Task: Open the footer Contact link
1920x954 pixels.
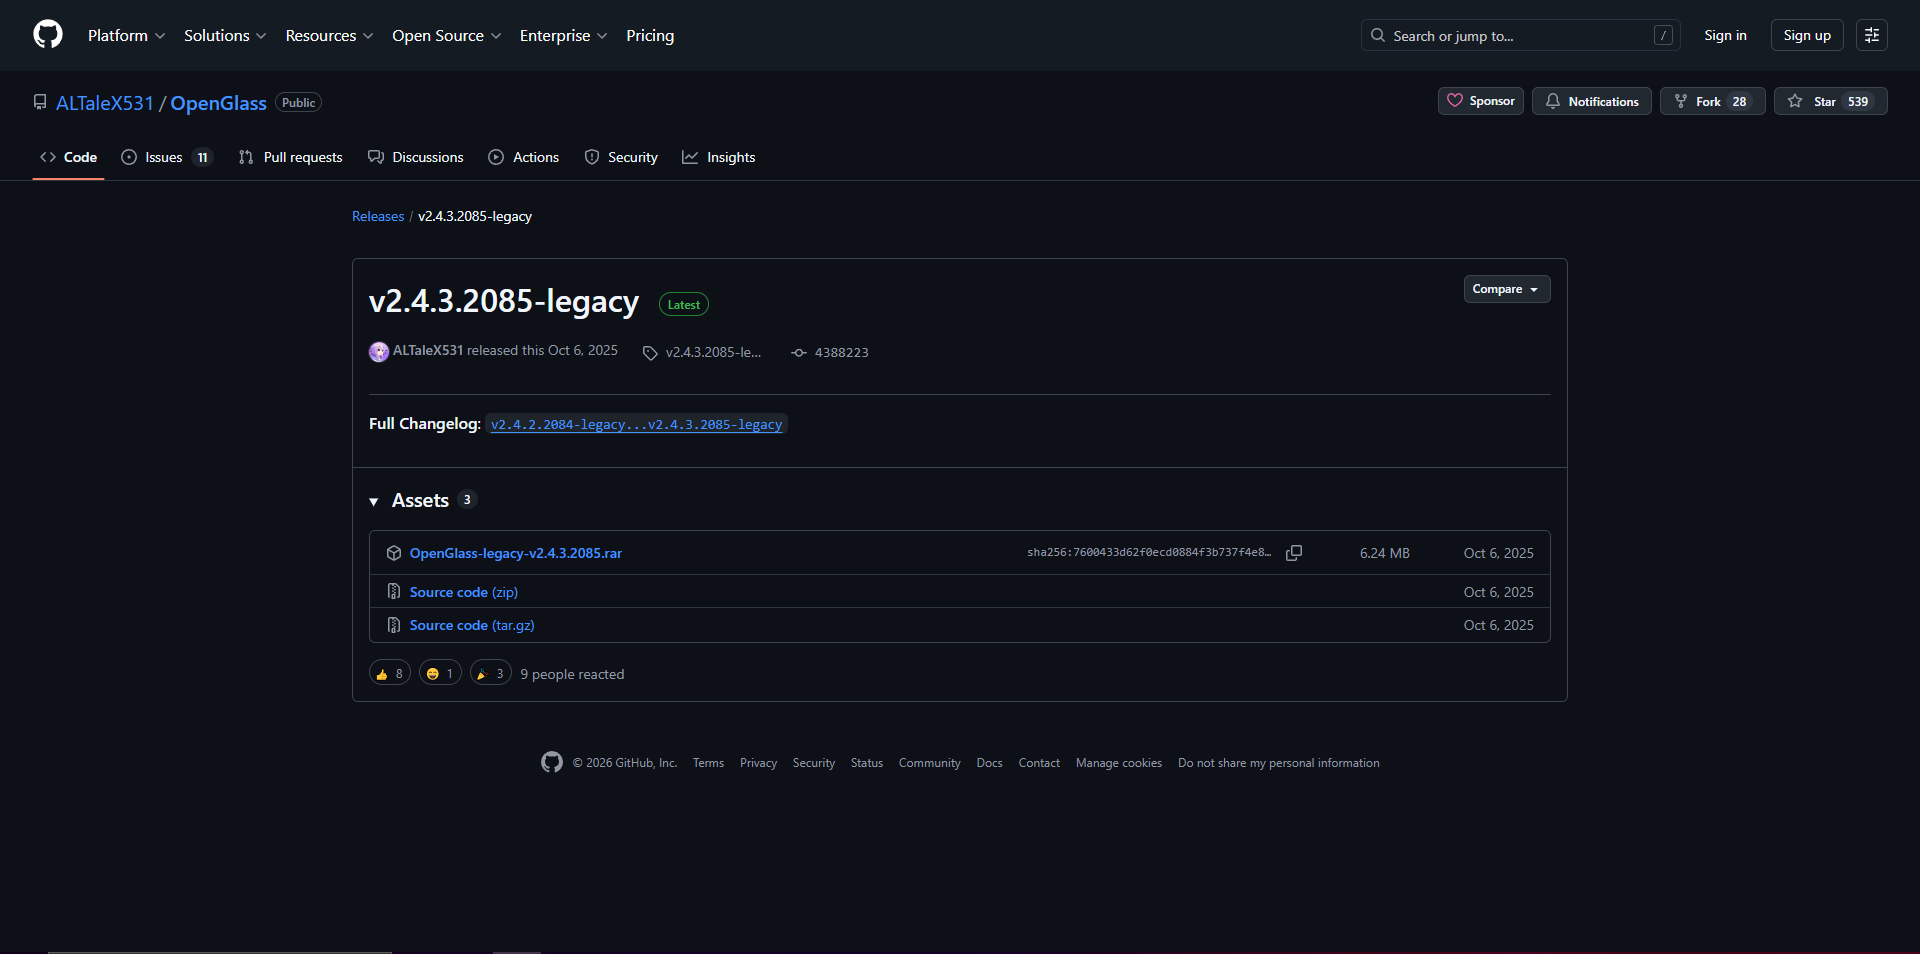Action: click(1039, 763)
